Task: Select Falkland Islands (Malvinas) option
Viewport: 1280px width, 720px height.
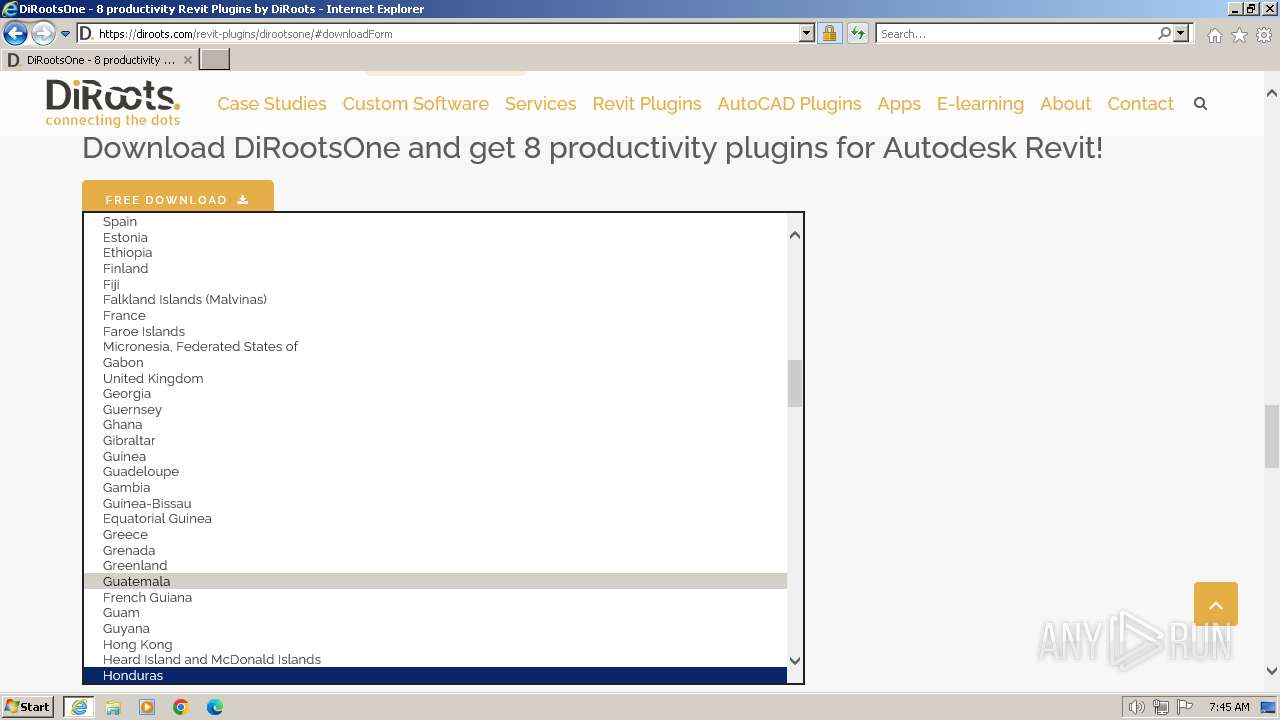Action: click(435, 299)
